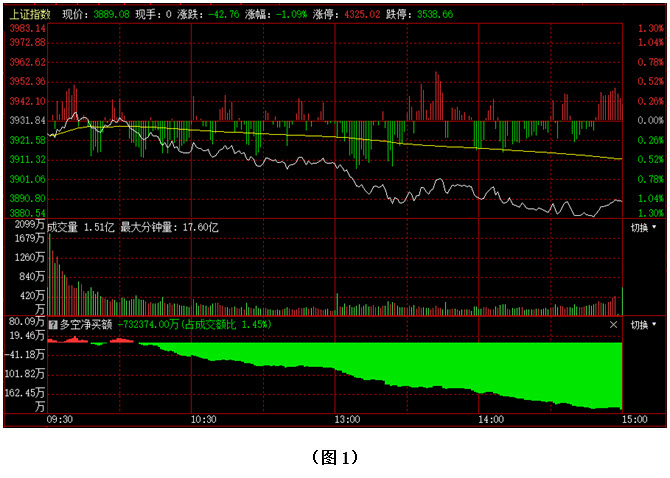
Task: Click the 3931.84 baseline price label
Action: [26, 121]
